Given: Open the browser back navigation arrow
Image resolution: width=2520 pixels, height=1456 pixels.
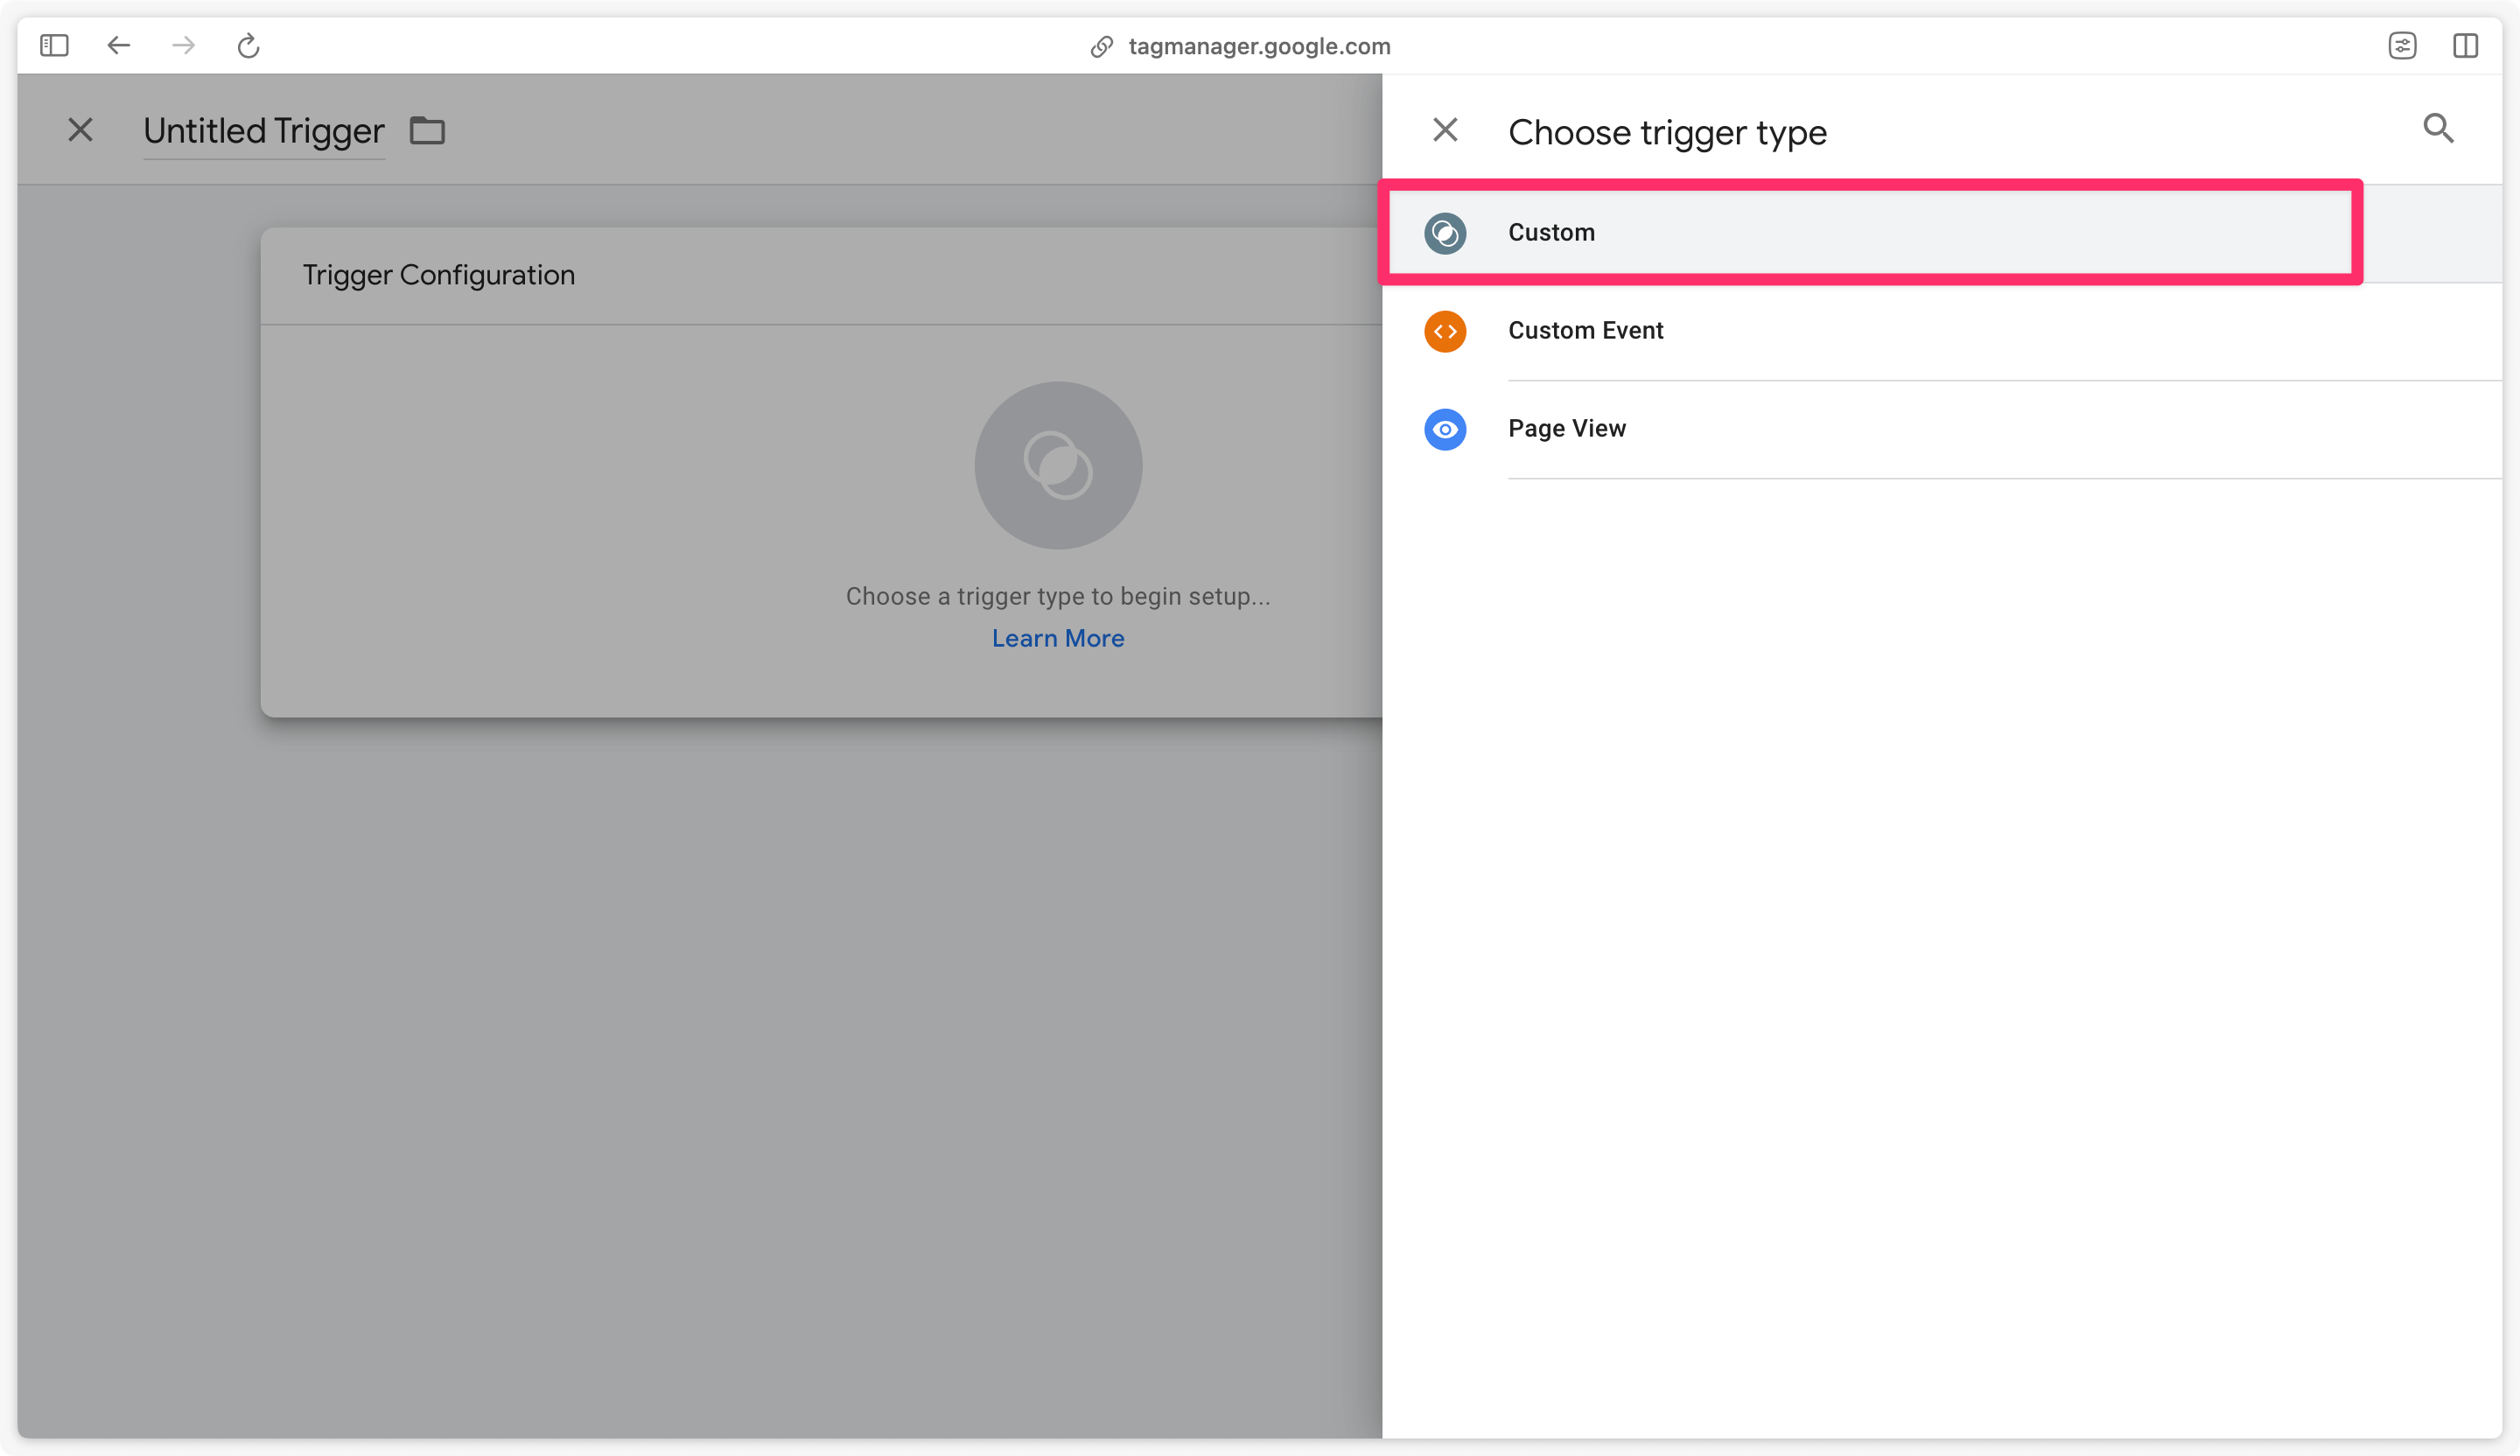Looking at the screenshot, I should (x=120, y=45).
